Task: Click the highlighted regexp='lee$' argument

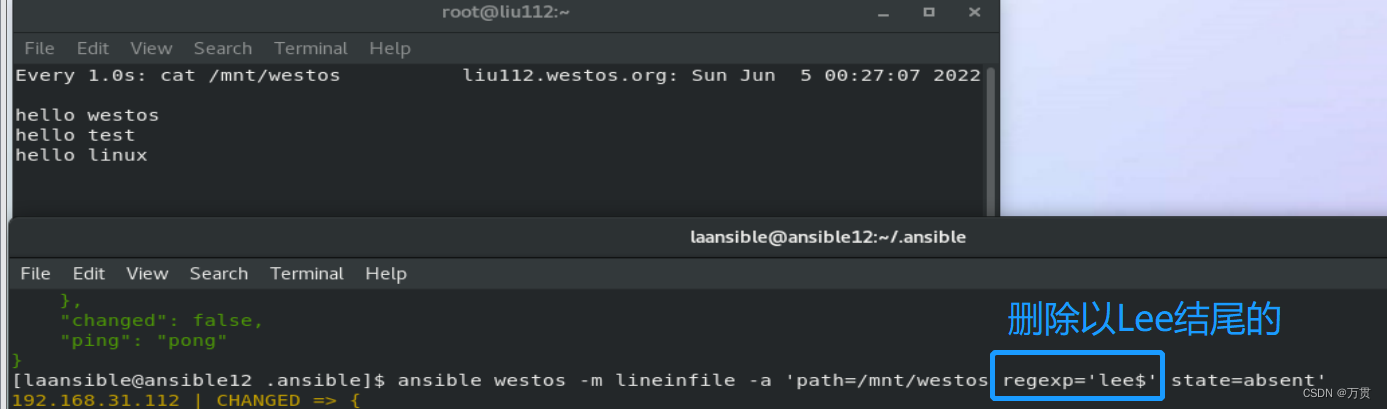Action: pos(1078,379)
